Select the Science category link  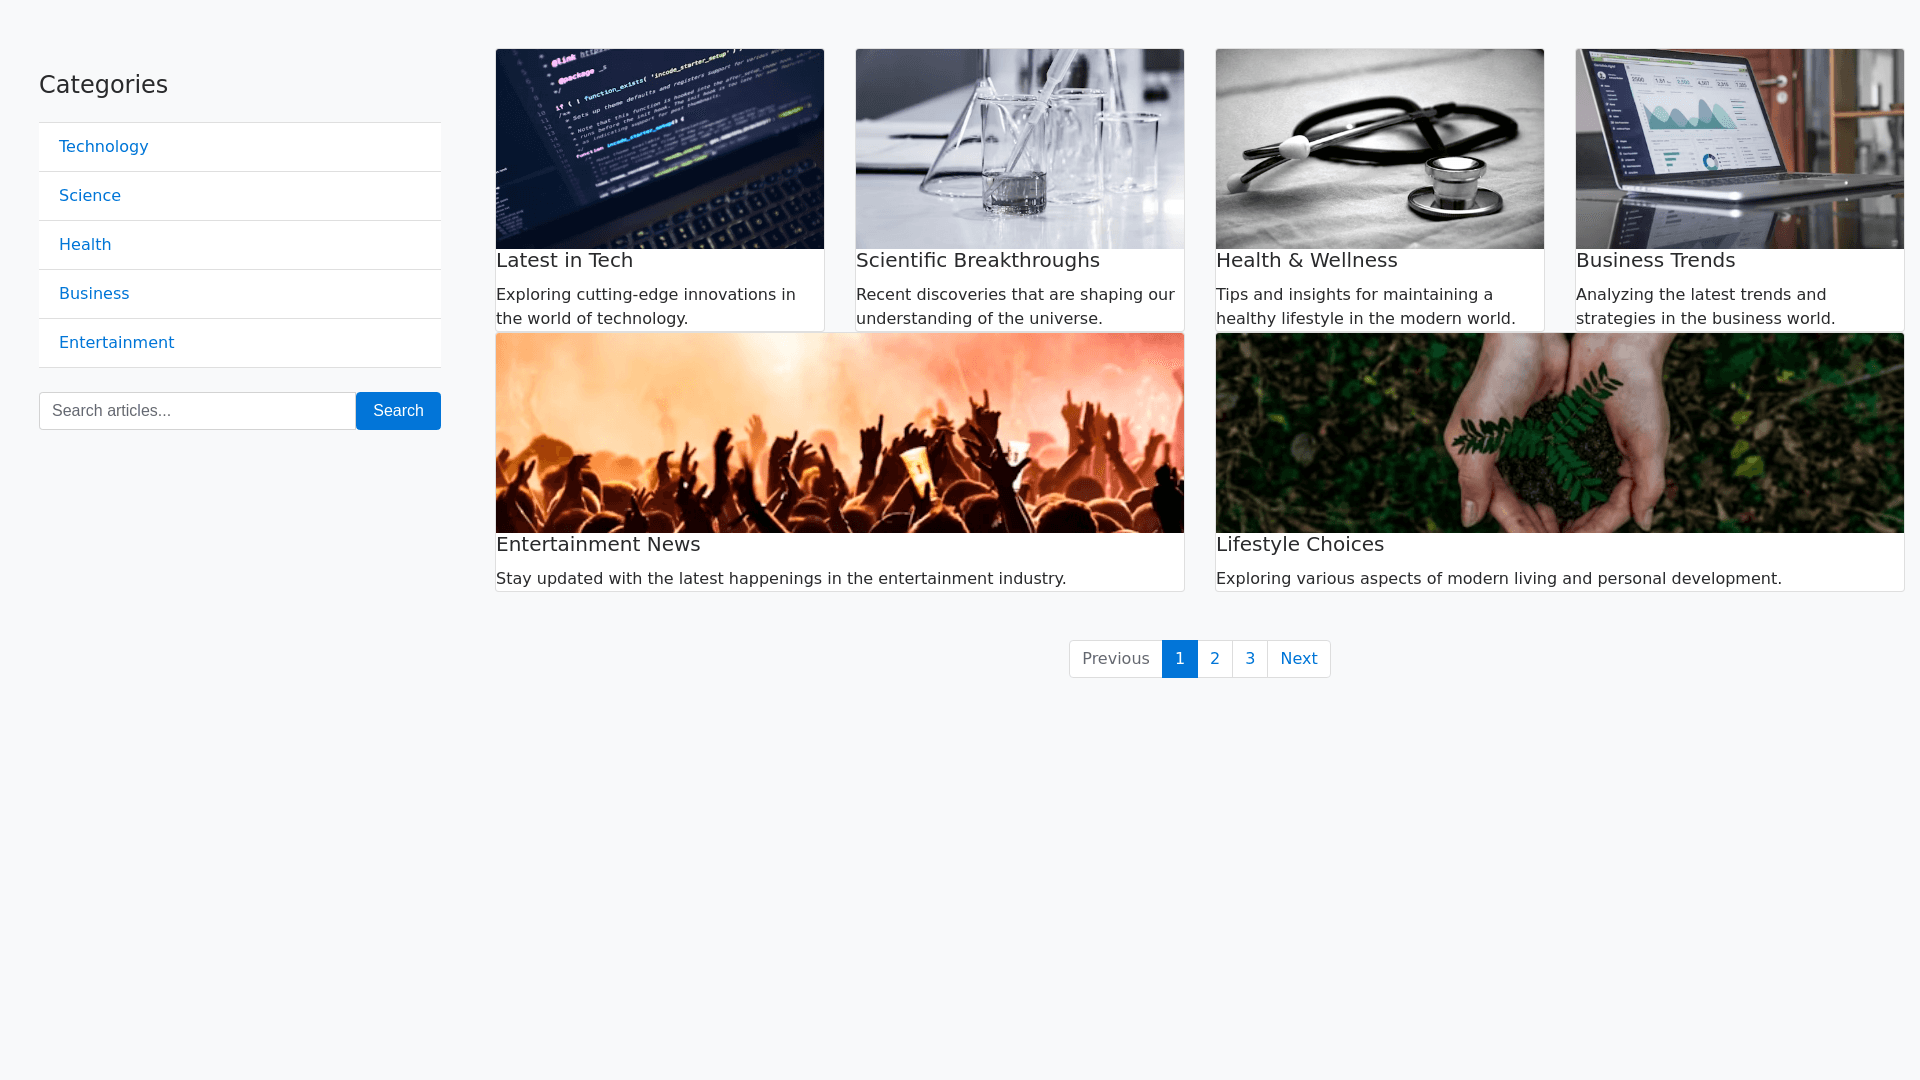coord(90,196)
